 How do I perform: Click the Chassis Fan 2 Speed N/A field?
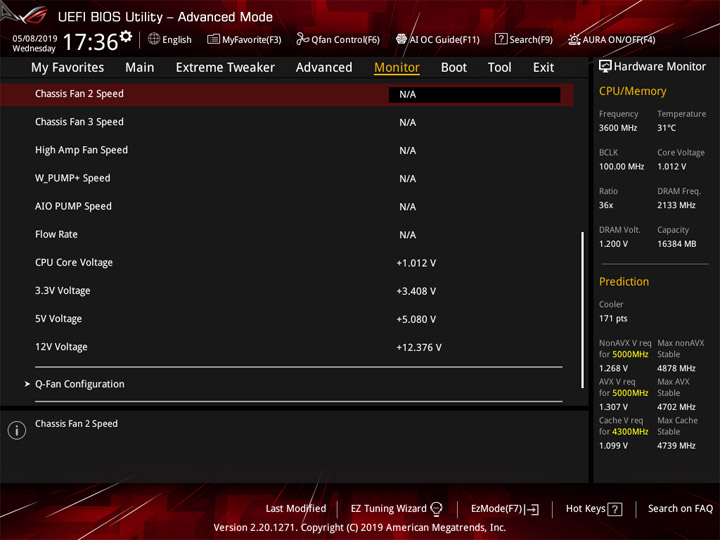474,95
